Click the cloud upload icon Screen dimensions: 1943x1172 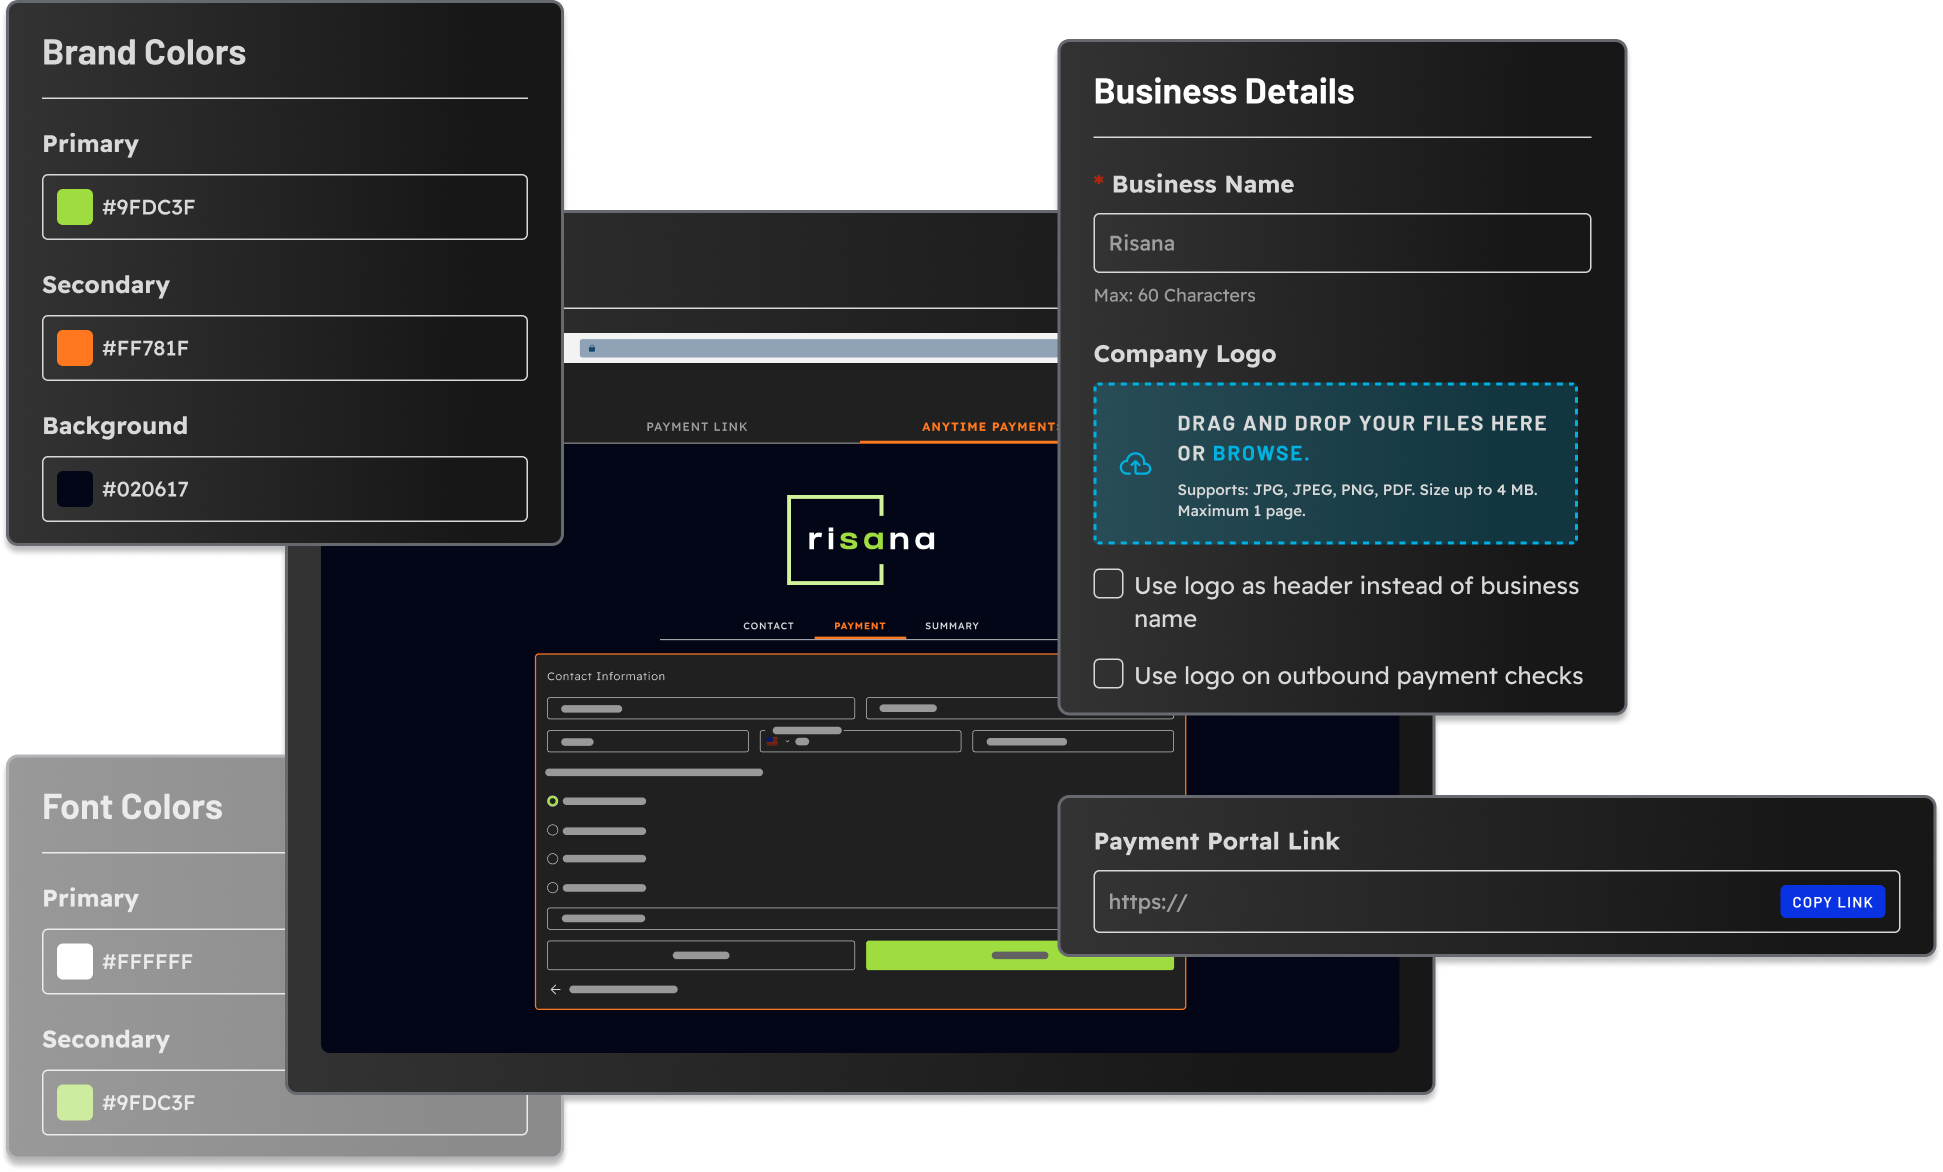point(1135,464)
